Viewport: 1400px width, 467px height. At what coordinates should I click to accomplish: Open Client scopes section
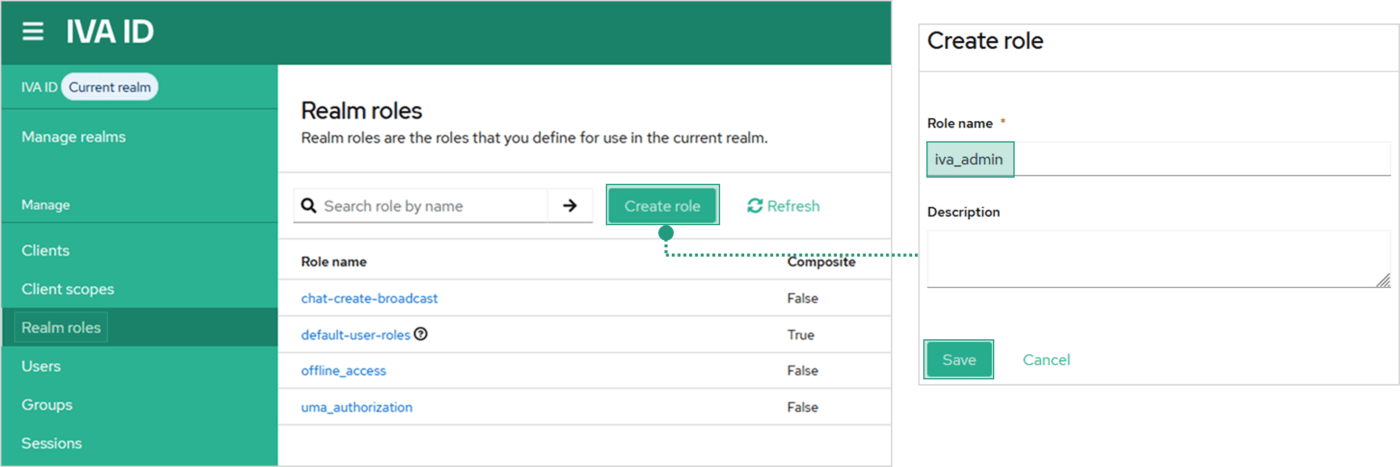pos(68,289)
